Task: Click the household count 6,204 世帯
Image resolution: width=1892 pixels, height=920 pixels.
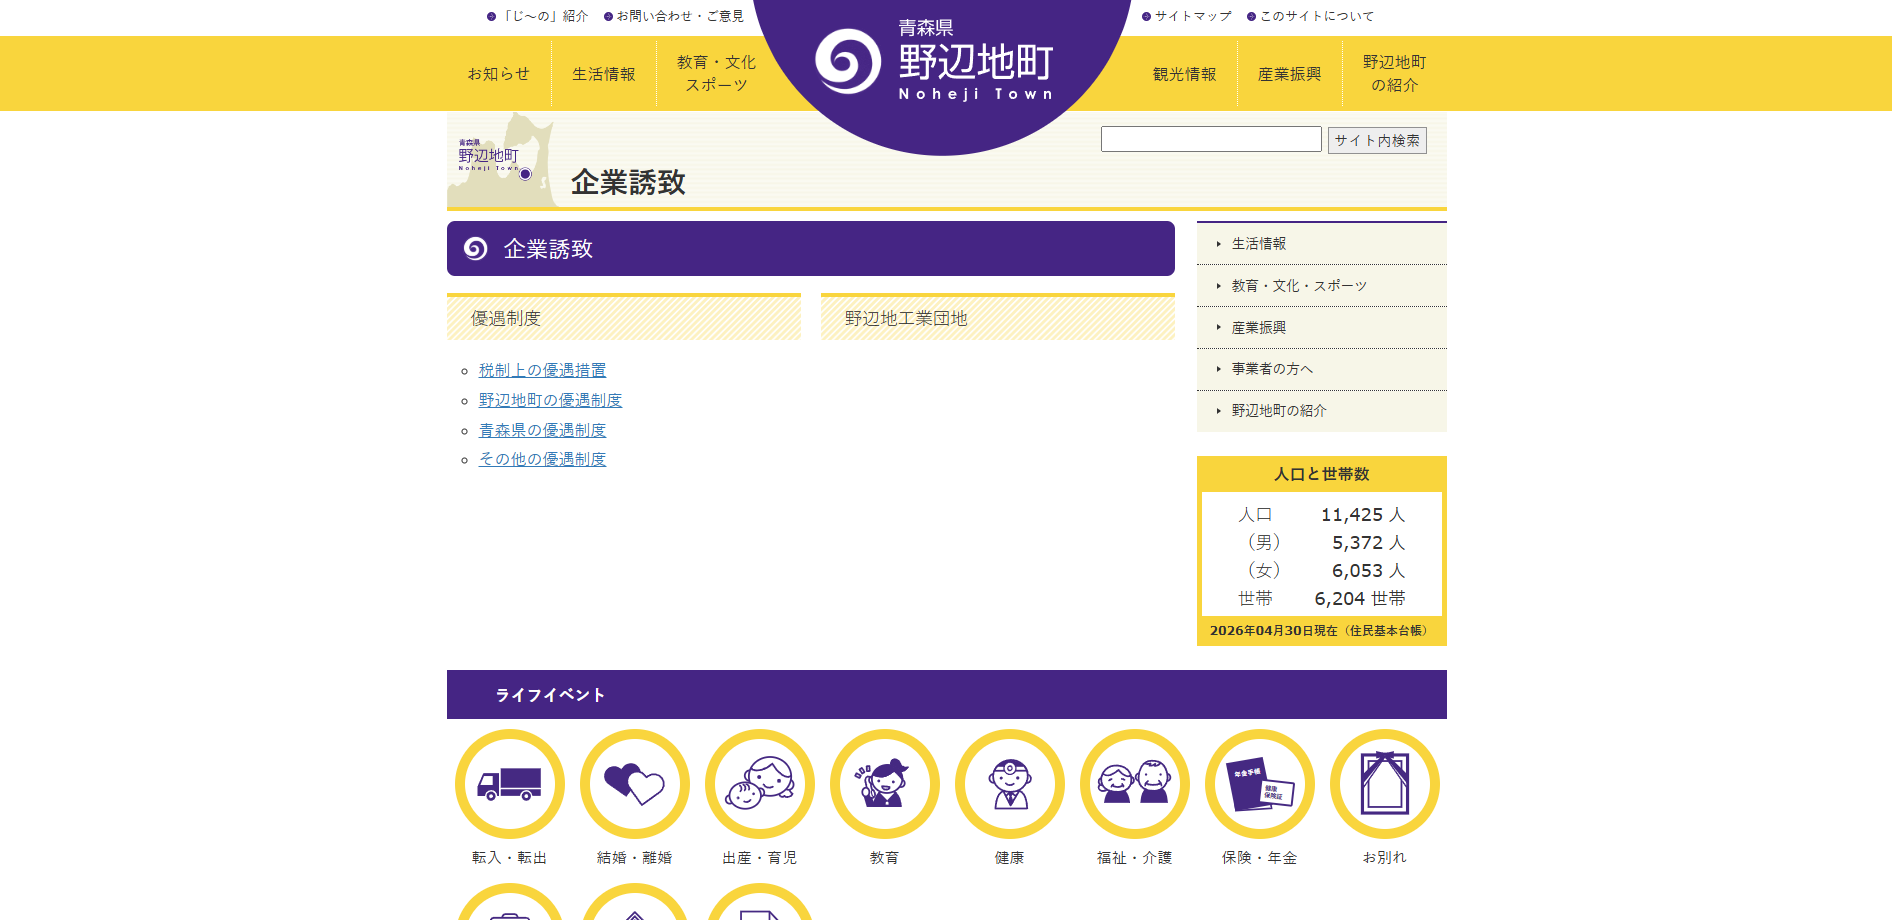Action: (x=1360, y=599)
